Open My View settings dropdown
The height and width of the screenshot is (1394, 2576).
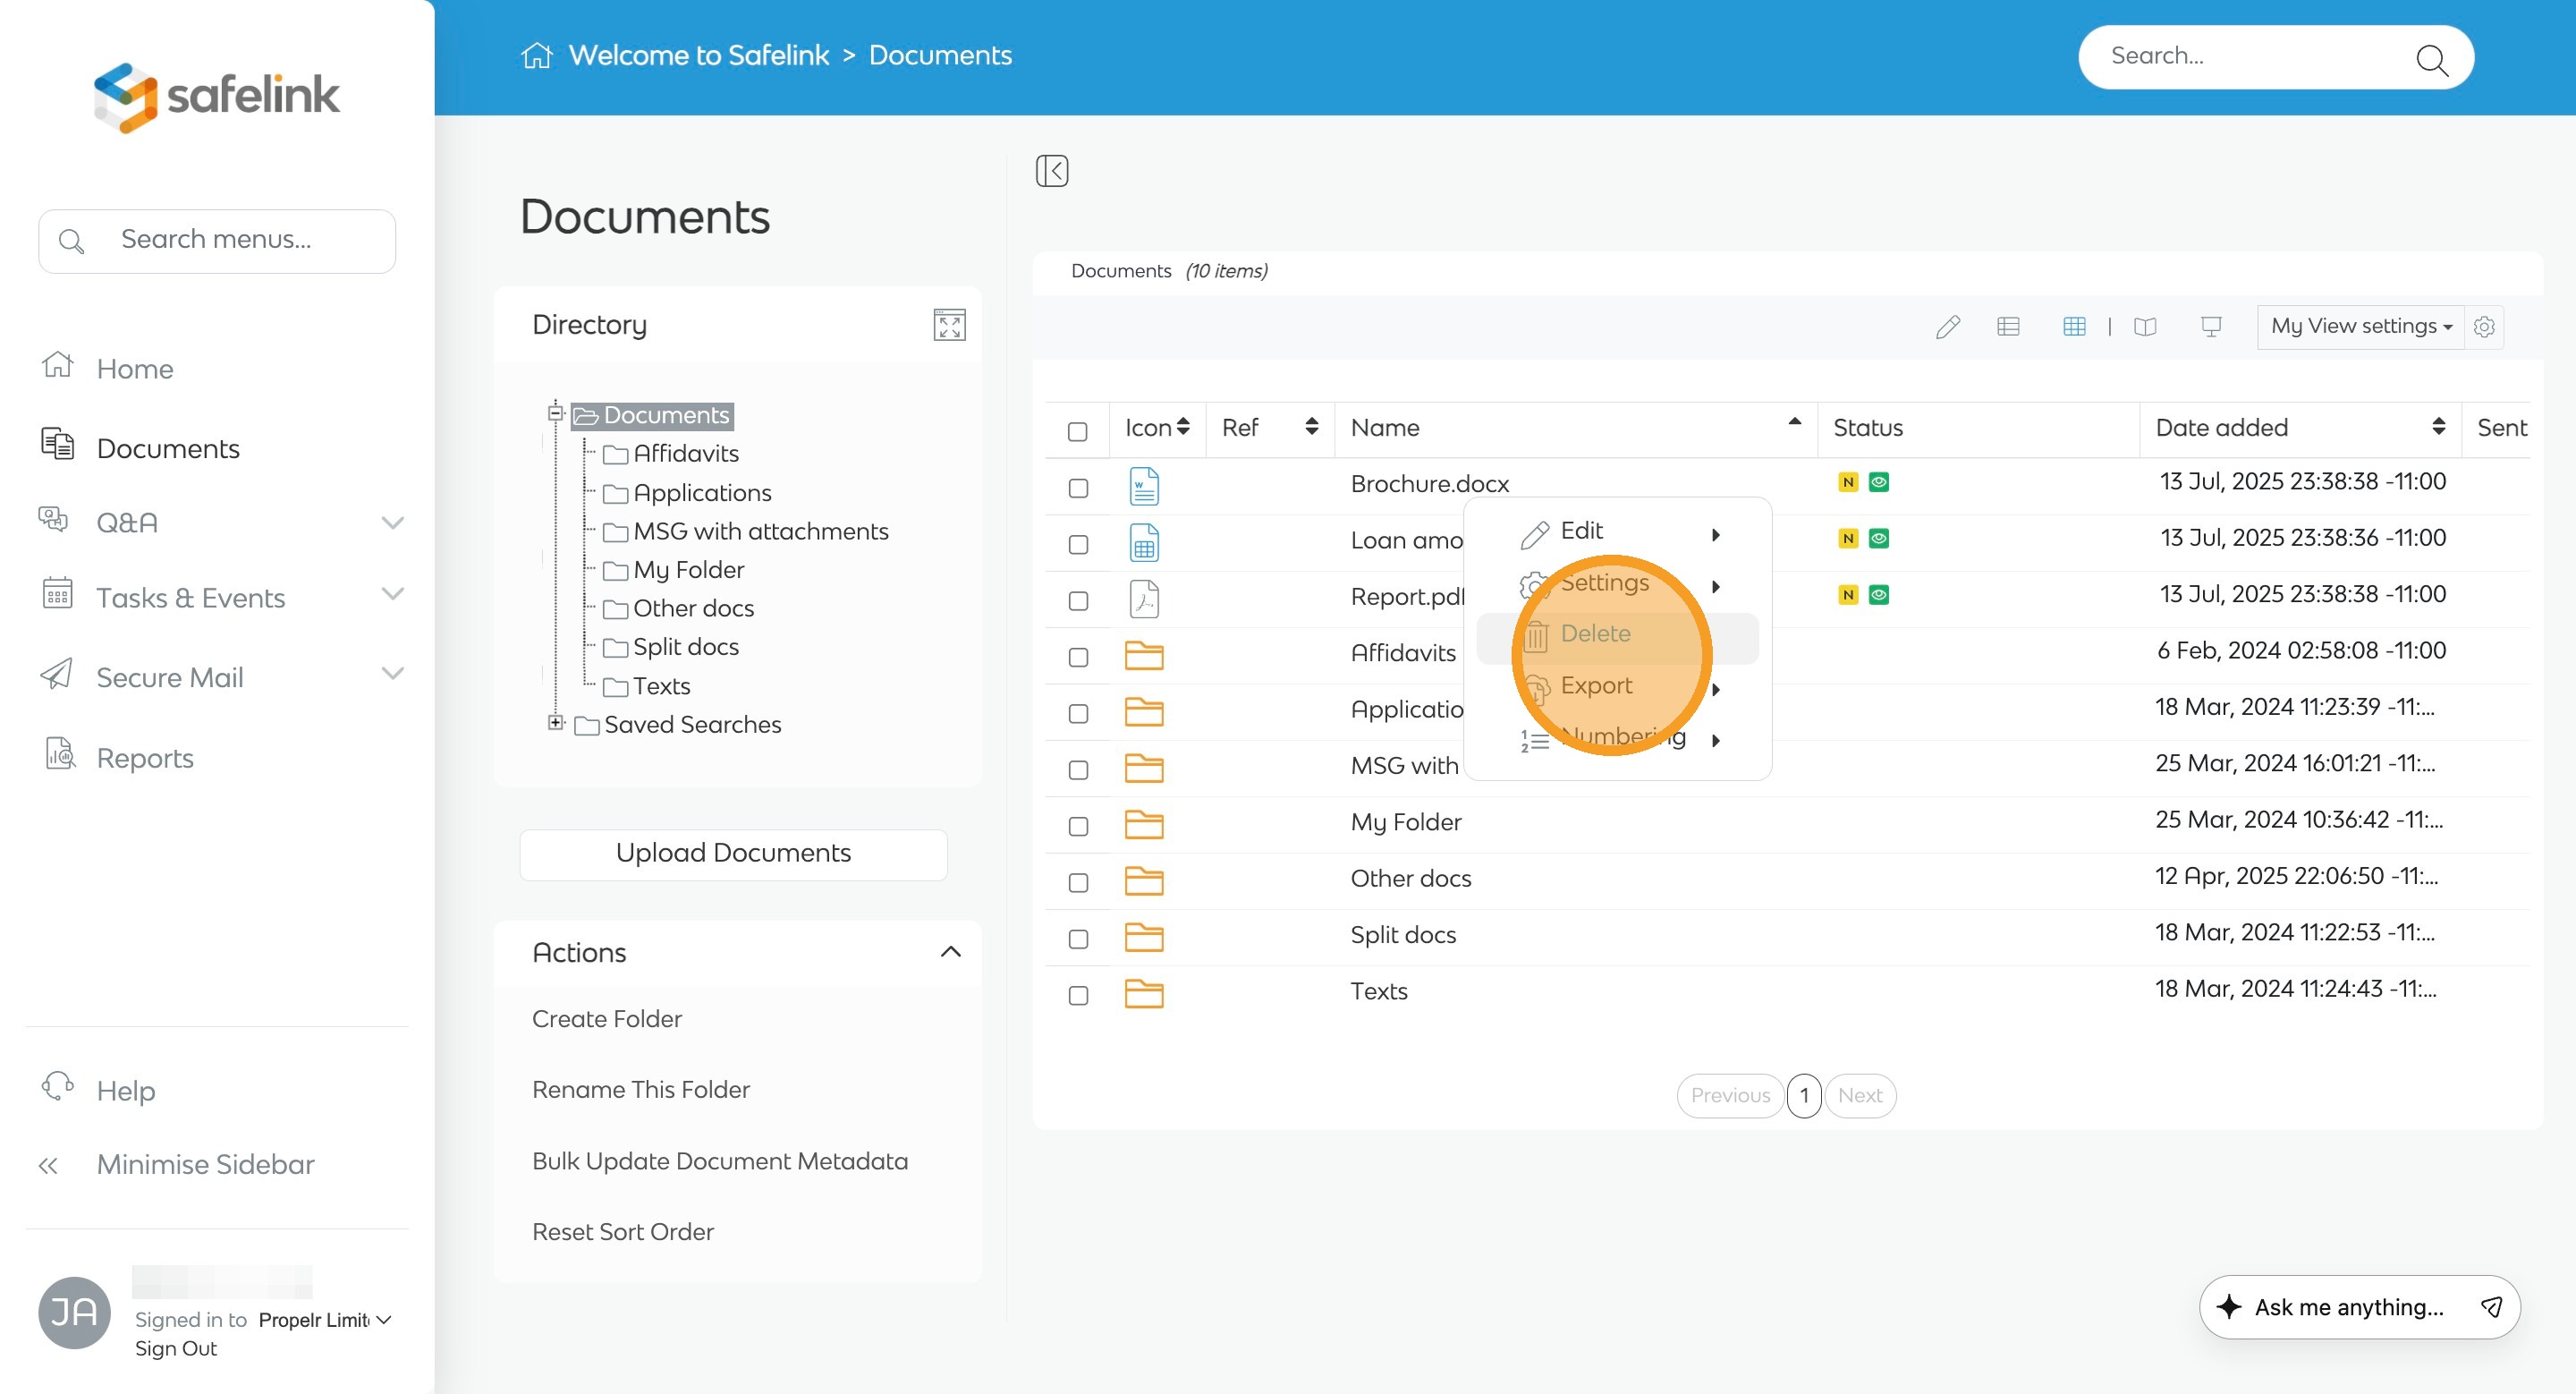(2360, 326)
